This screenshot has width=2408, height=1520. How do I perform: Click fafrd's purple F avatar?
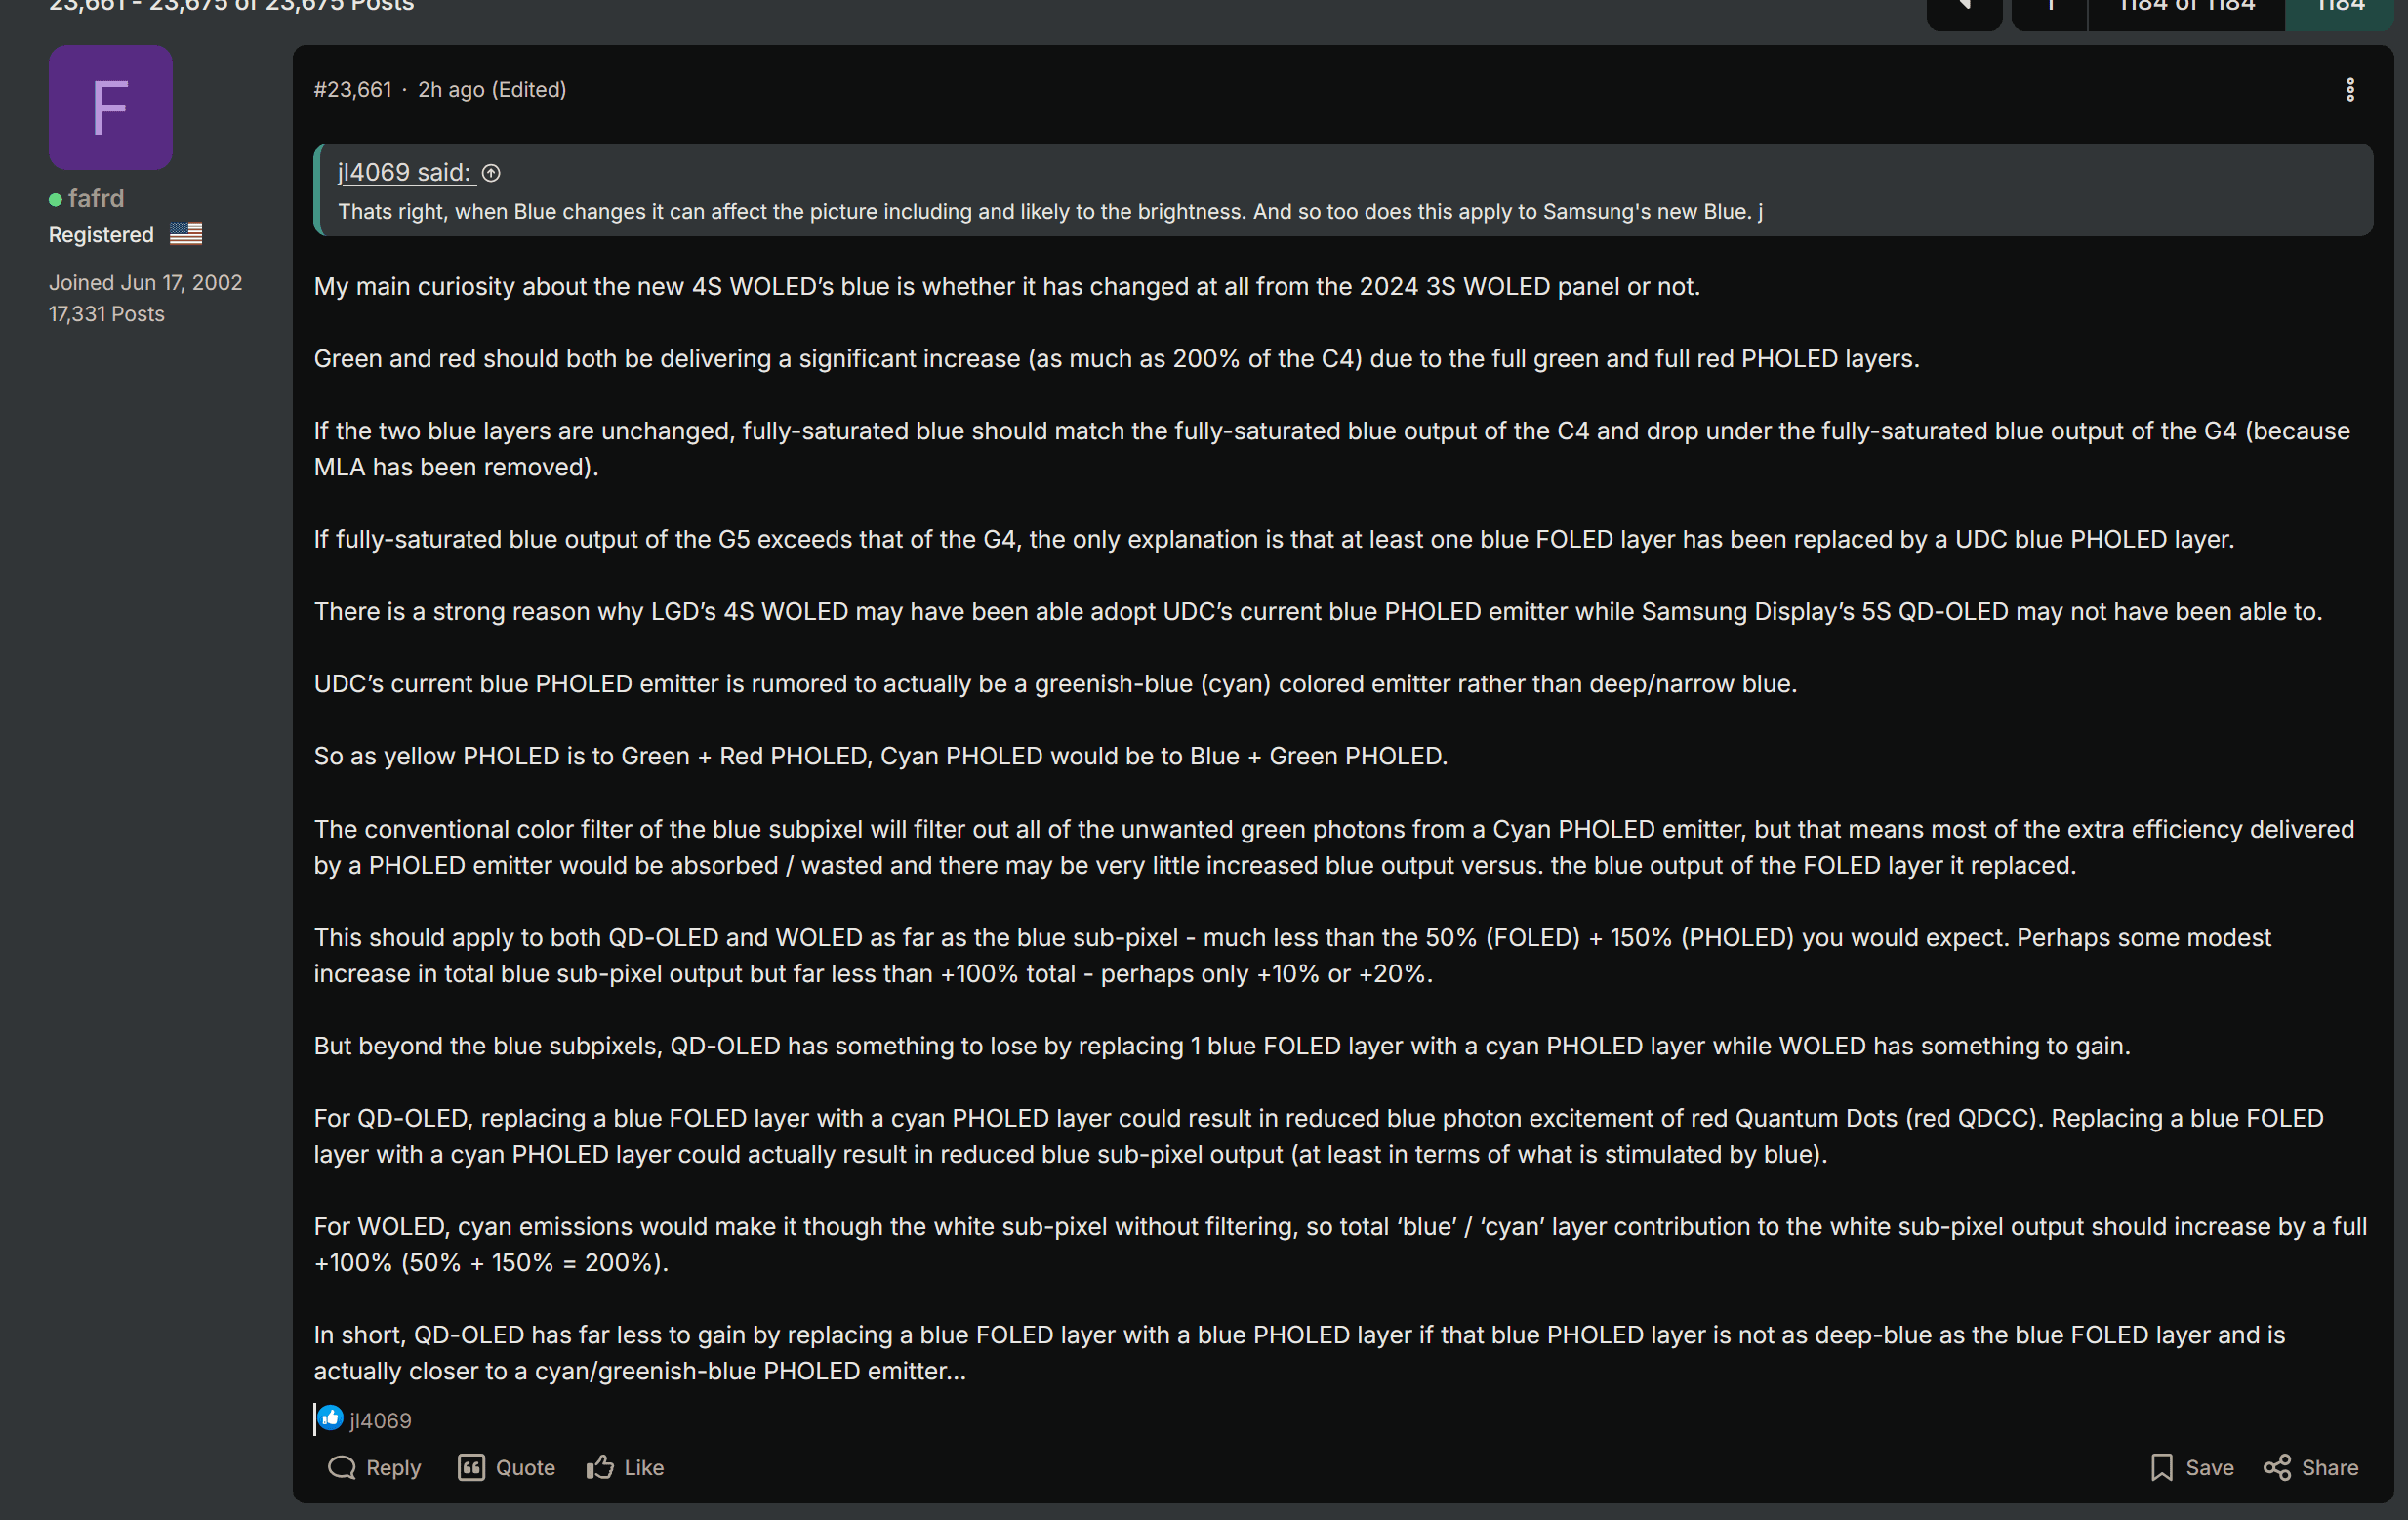111,107
